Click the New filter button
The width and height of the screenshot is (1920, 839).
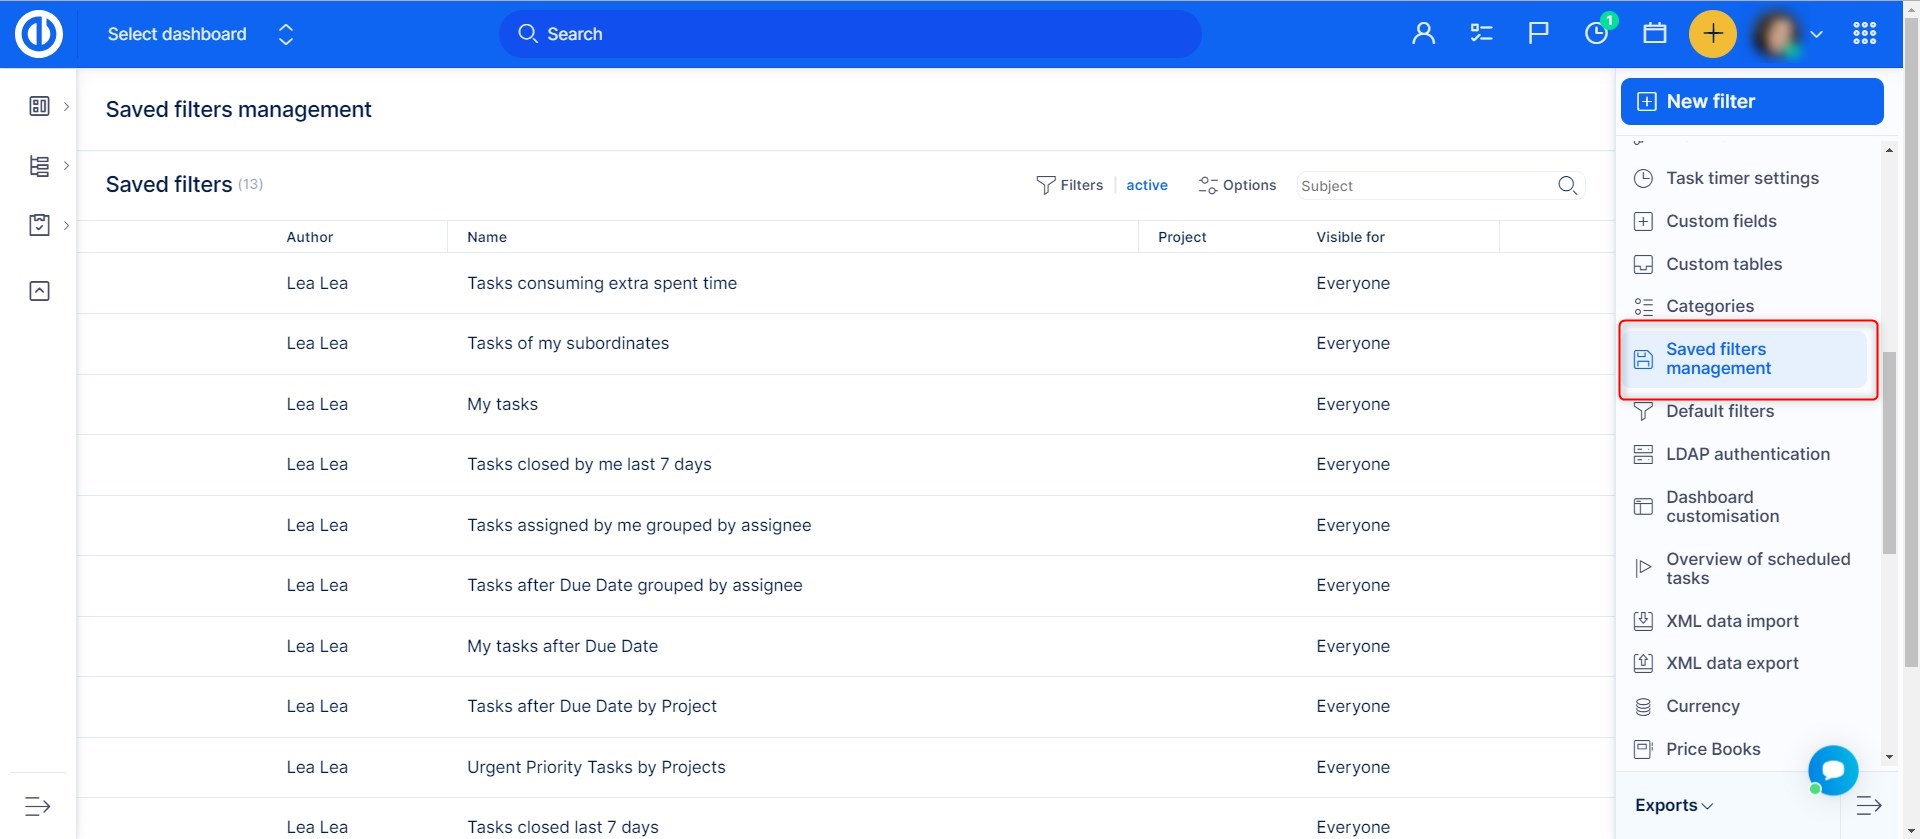(1751, 102)
